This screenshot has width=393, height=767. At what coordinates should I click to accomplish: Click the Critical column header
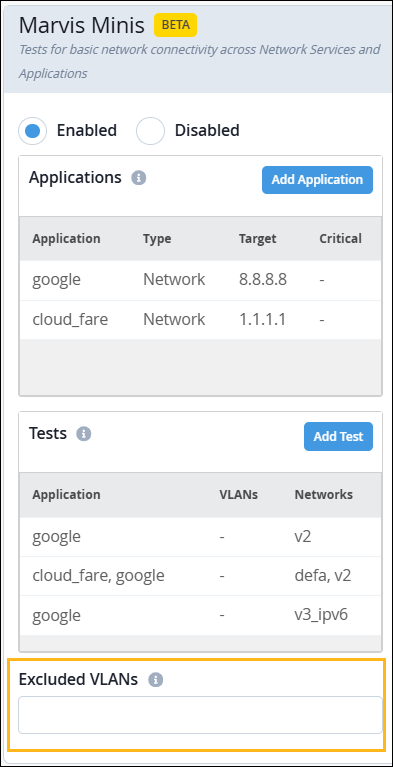pyautogui.click(x=340, y=239)
